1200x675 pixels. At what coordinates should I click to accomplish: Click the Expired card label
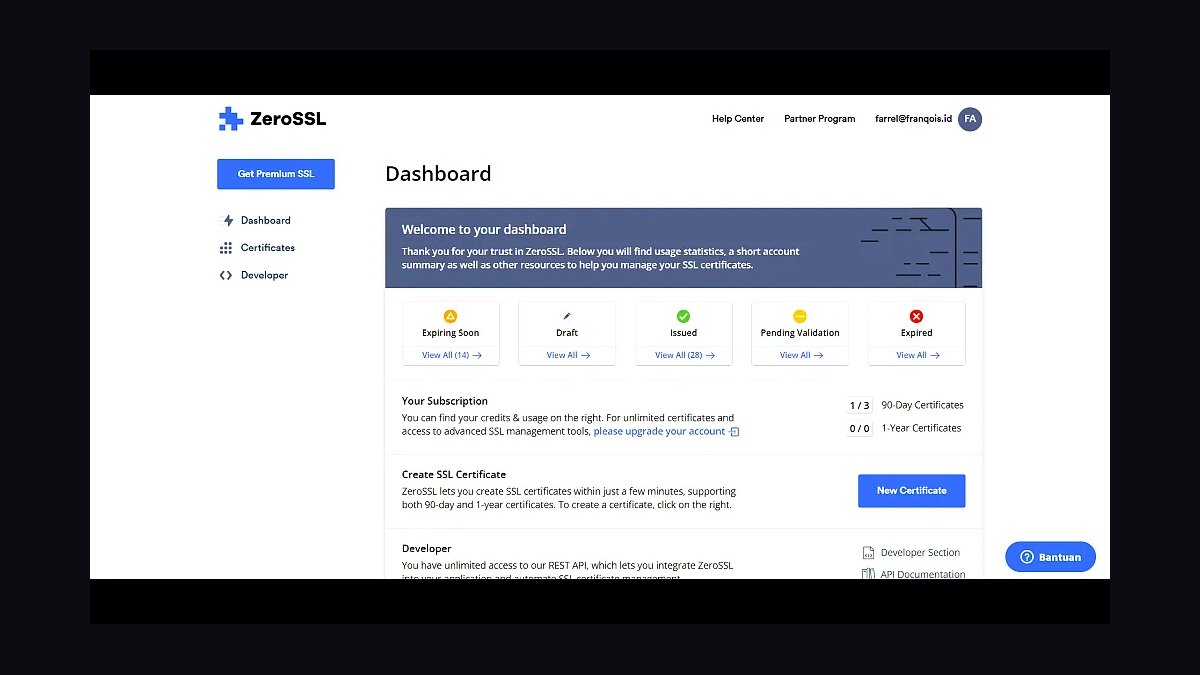tap(916, 333)
